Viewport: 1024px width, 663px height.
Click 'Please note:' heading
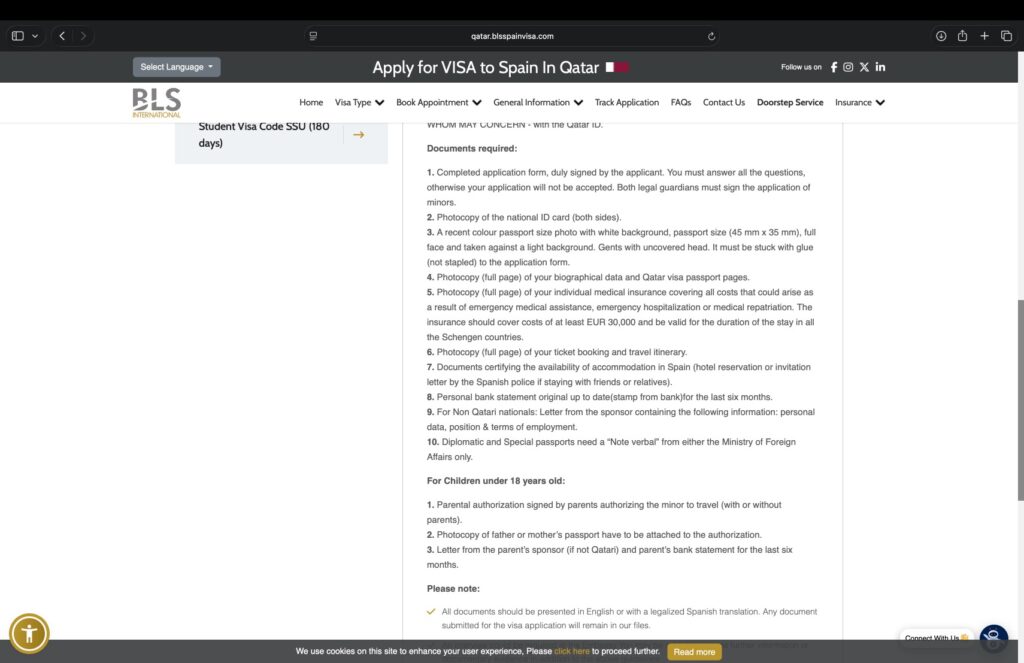click(x=453, y=589)
